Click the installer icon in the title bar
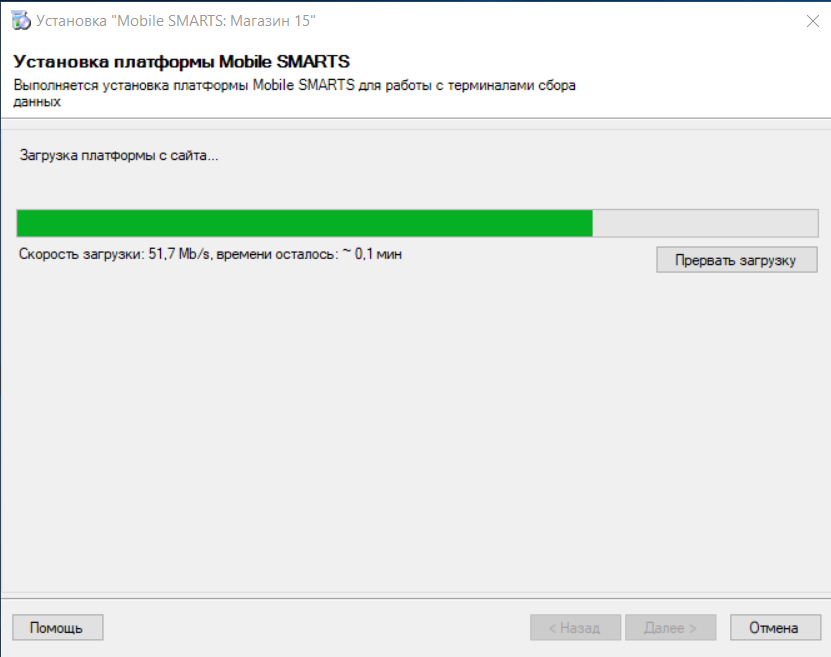Screen dimensions: 831x657 (x=20, y=20)
